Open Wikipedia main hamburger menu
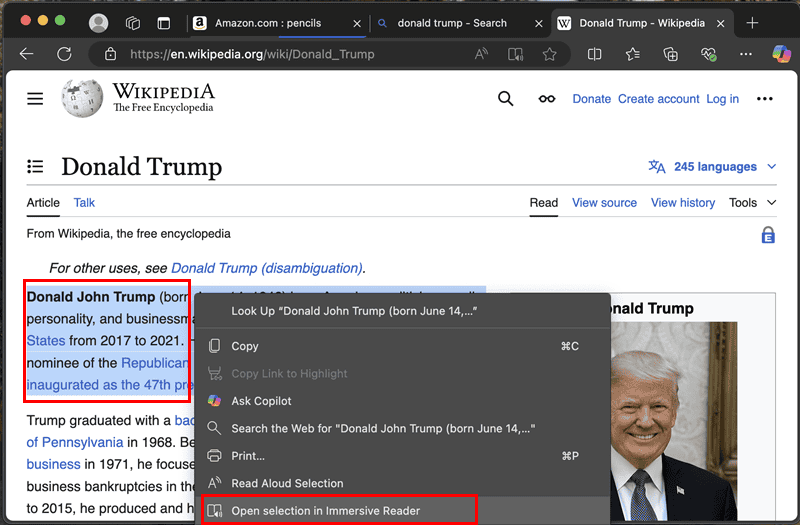This screenshot has width=800, height=525. (36, 98)
